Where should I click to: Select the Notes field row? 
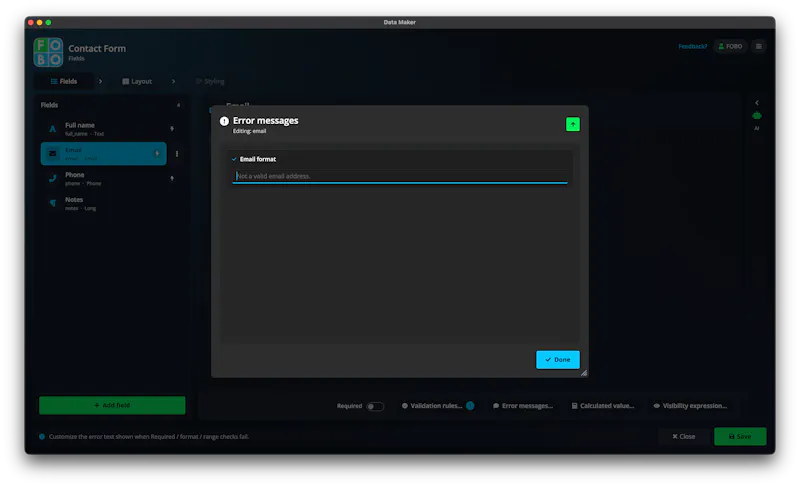[x=104, y=203]
